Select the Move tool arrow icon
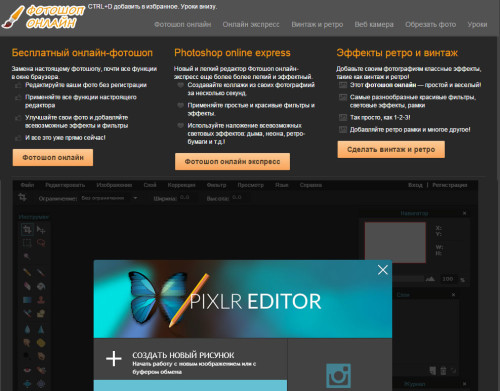Viewport: 500px width, 391px height. pyautogui.click(x=41, y=230)
